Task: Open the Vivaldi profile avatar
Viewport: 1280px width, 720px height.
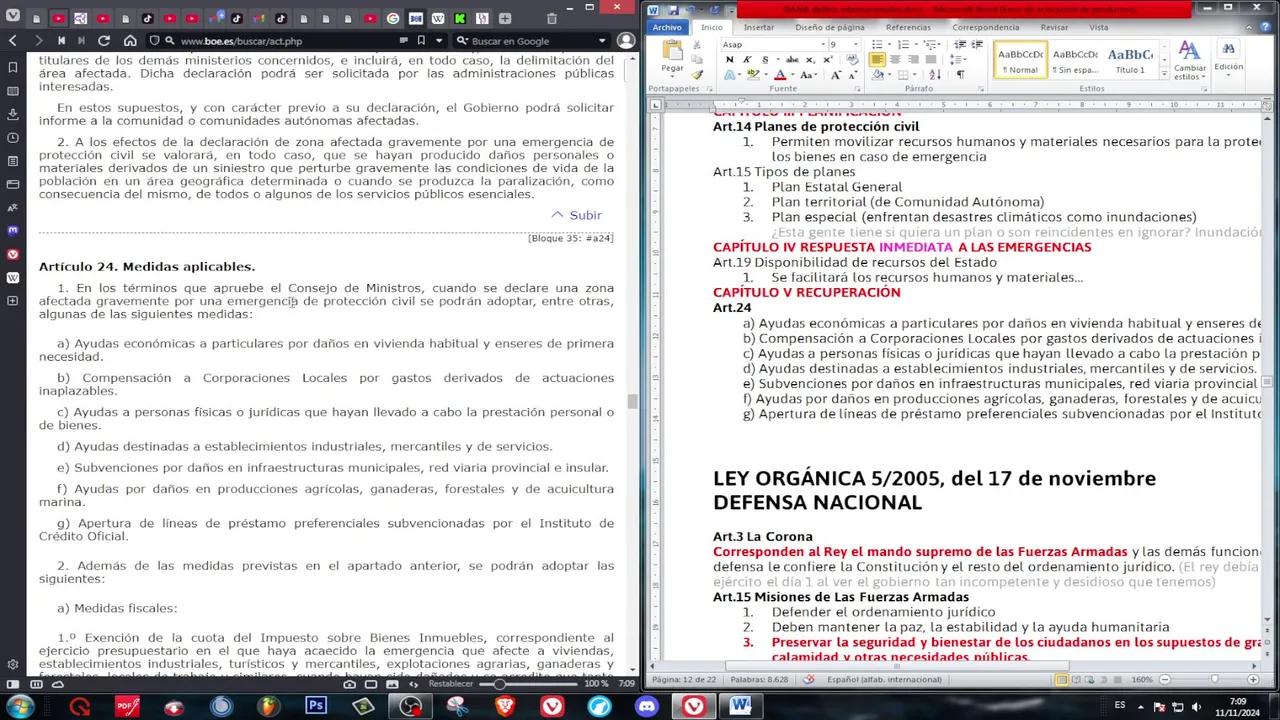Action: pos(626,41)
